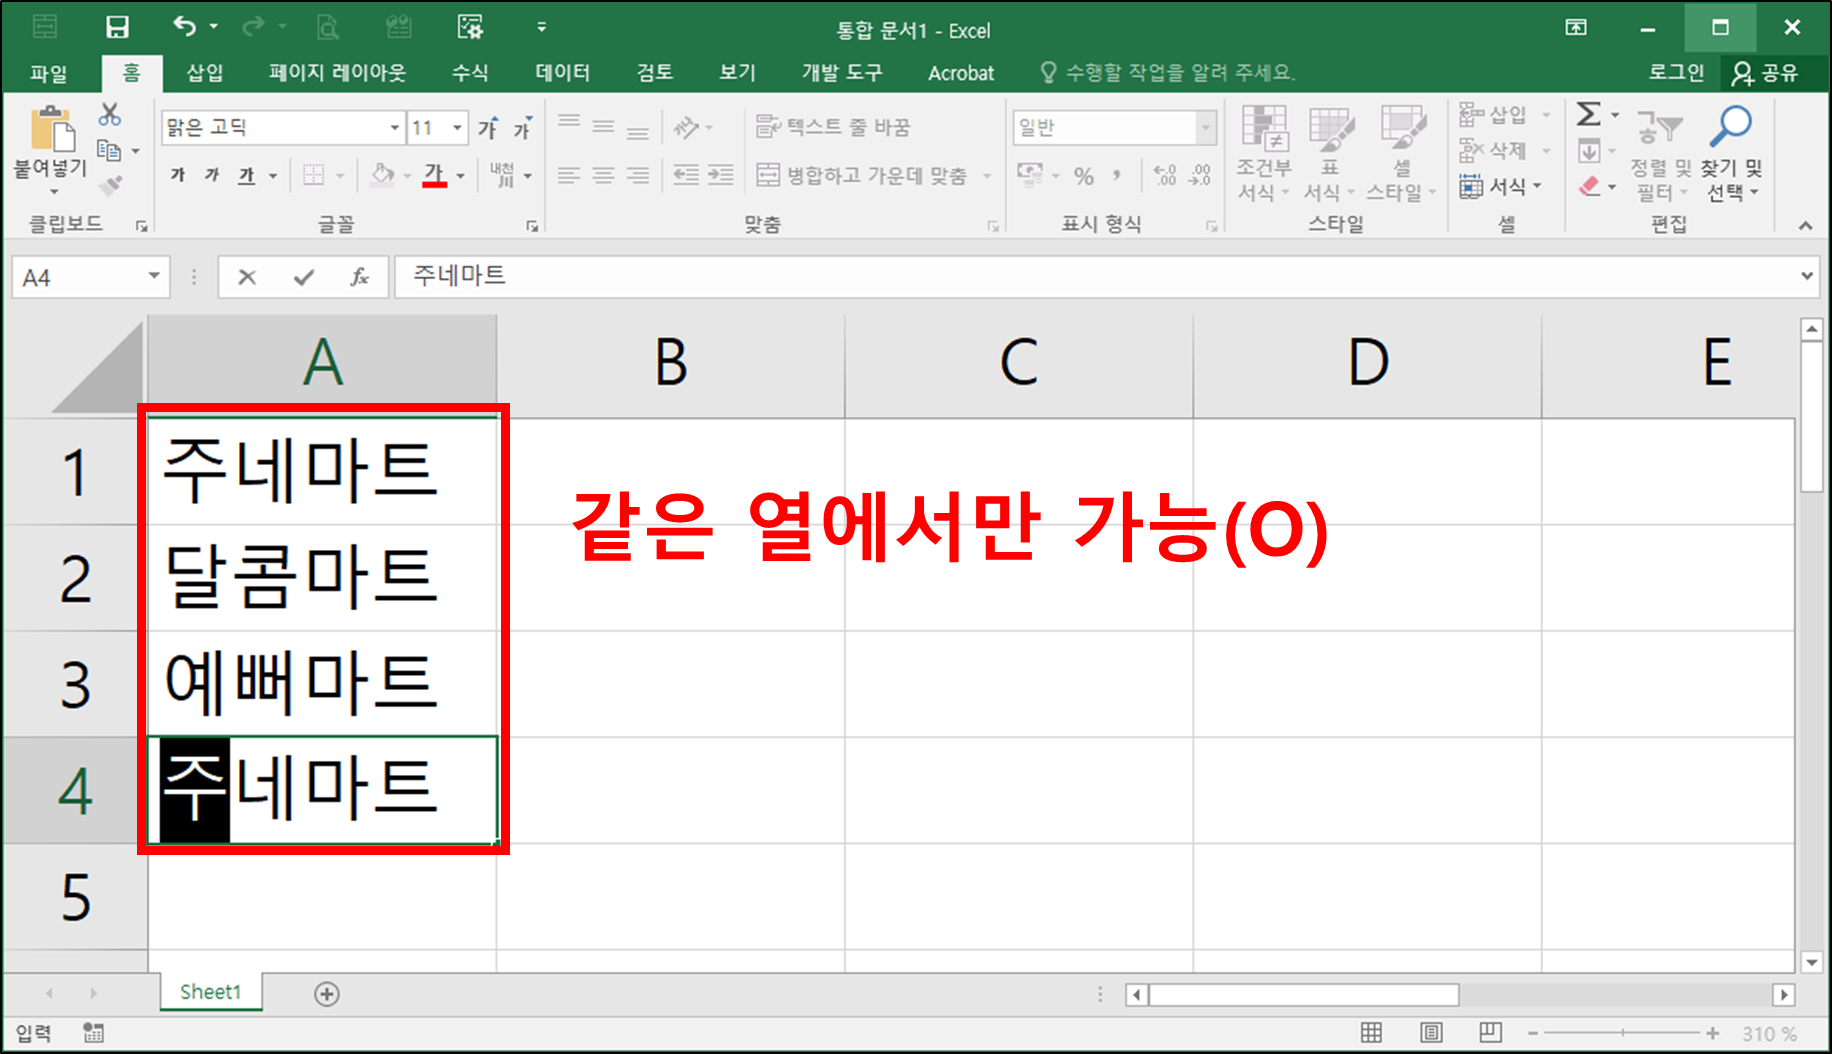Open the font size dropdown (11)
Image resolution: width=1832 pixels, height=1054 pixels.
458,127
